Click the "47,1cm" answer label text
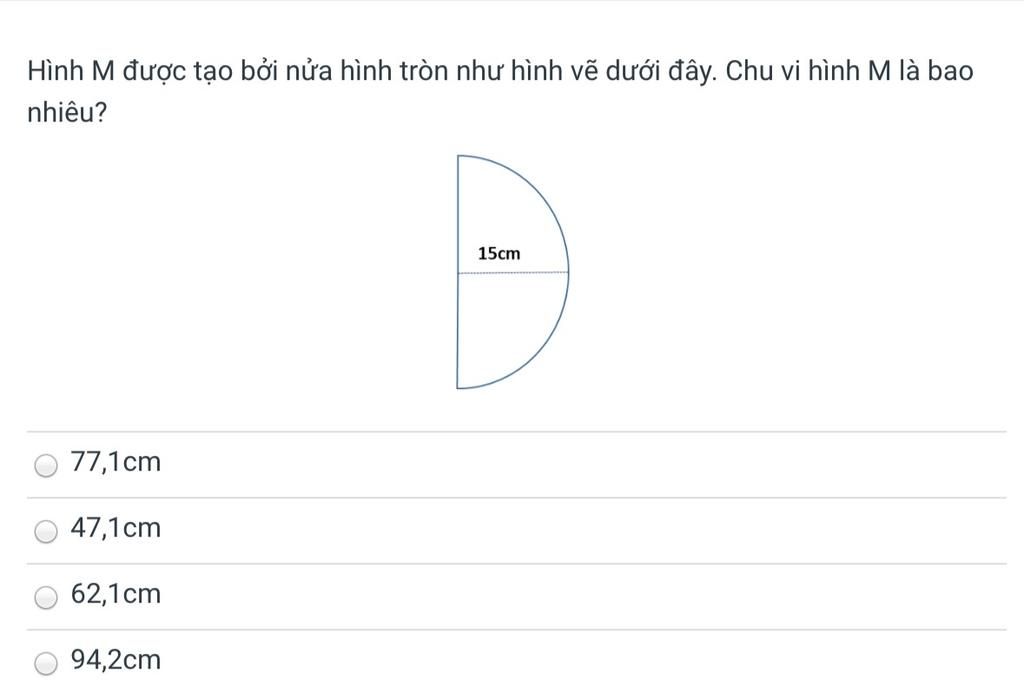Image resolution: width=1024 pixels, height=693 pixels. (x=116, y=528)
